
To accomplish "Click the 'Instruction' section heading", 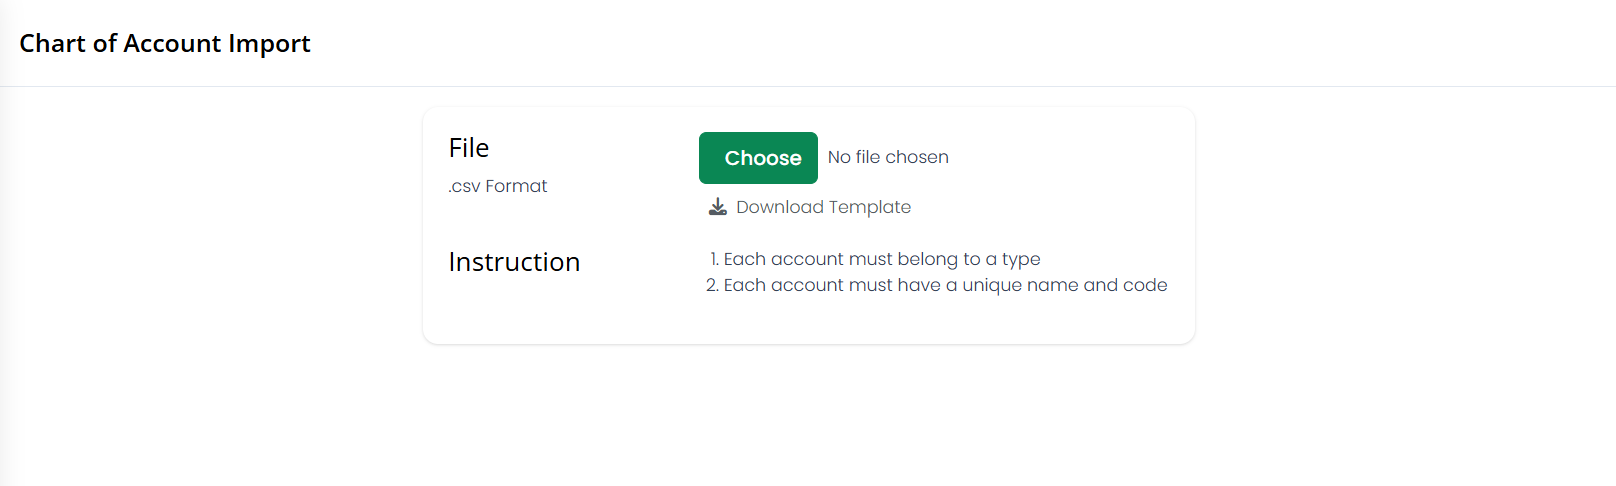I will (x=514, y=262).
